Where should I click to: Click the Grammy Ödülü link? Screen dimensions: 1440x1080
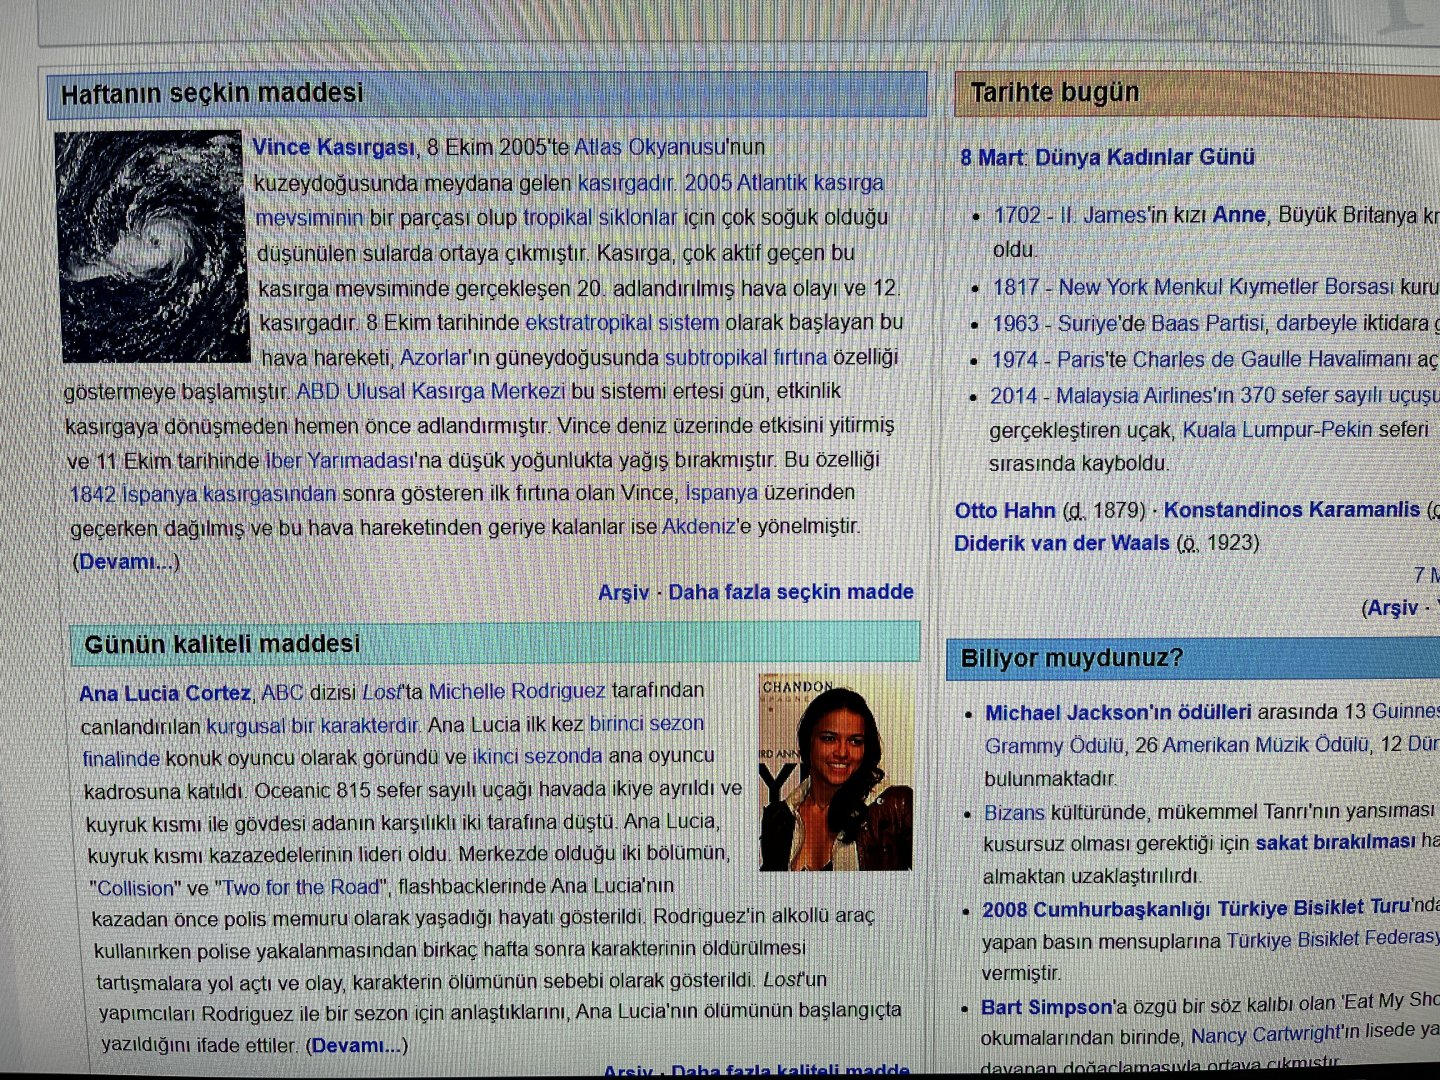pos(1054,746)
